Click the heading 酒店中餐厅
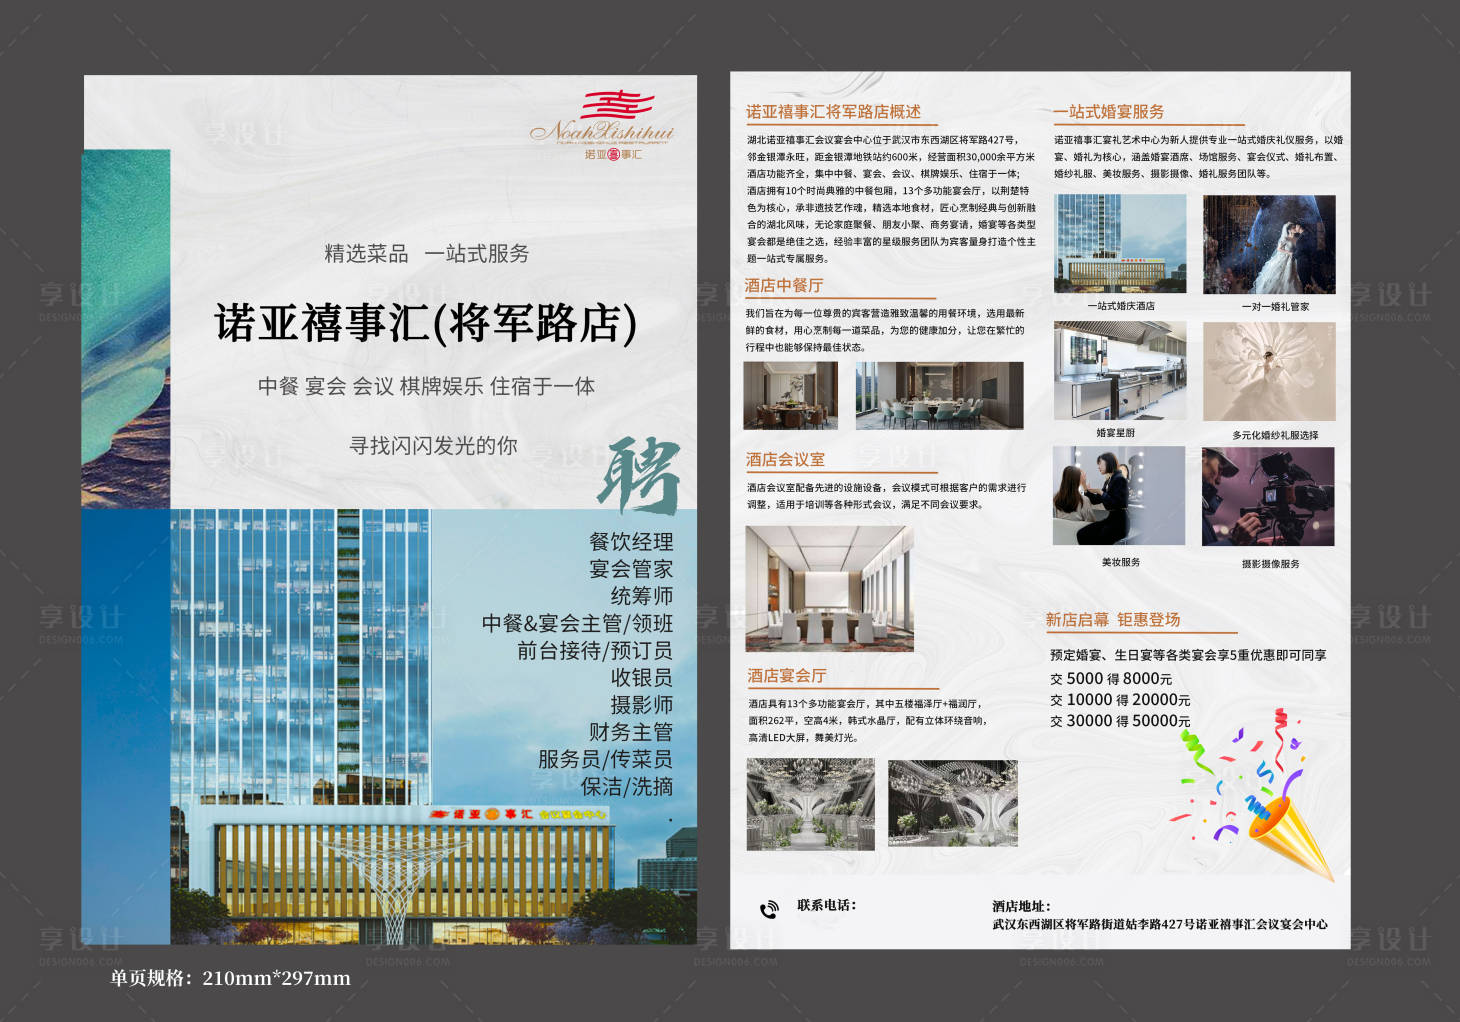Image resolution: width=1460 pixels, height=1022 pixels. click(784, 286)
